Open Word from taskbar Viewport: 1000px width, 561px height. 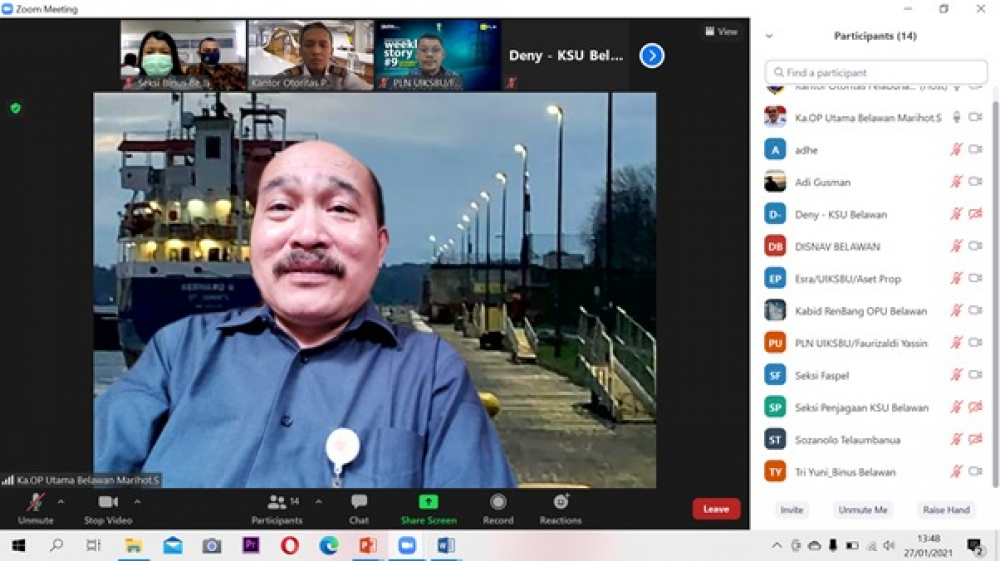(x=446, y=546)
